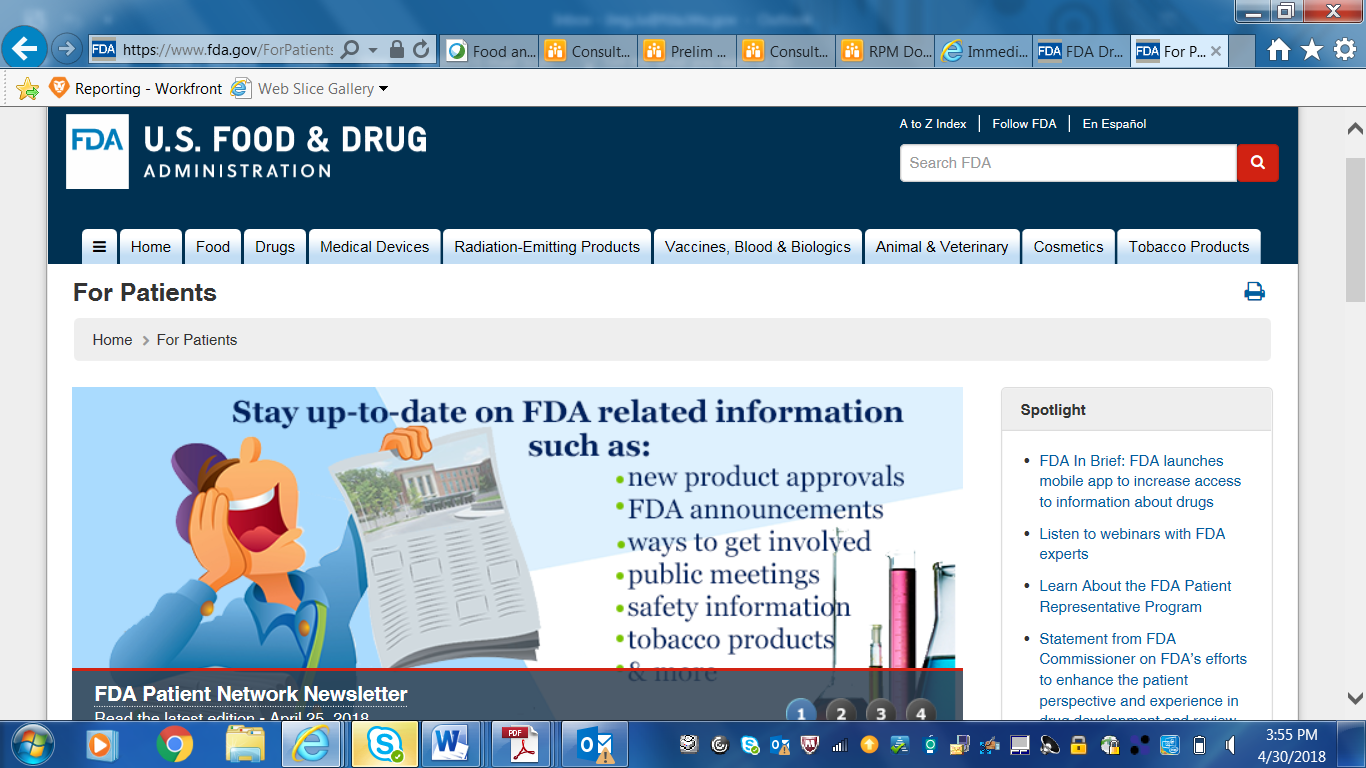Open 'Listen to webinars with FDA experts' link
The image size is (1366, 768).
coord(1132,544)
